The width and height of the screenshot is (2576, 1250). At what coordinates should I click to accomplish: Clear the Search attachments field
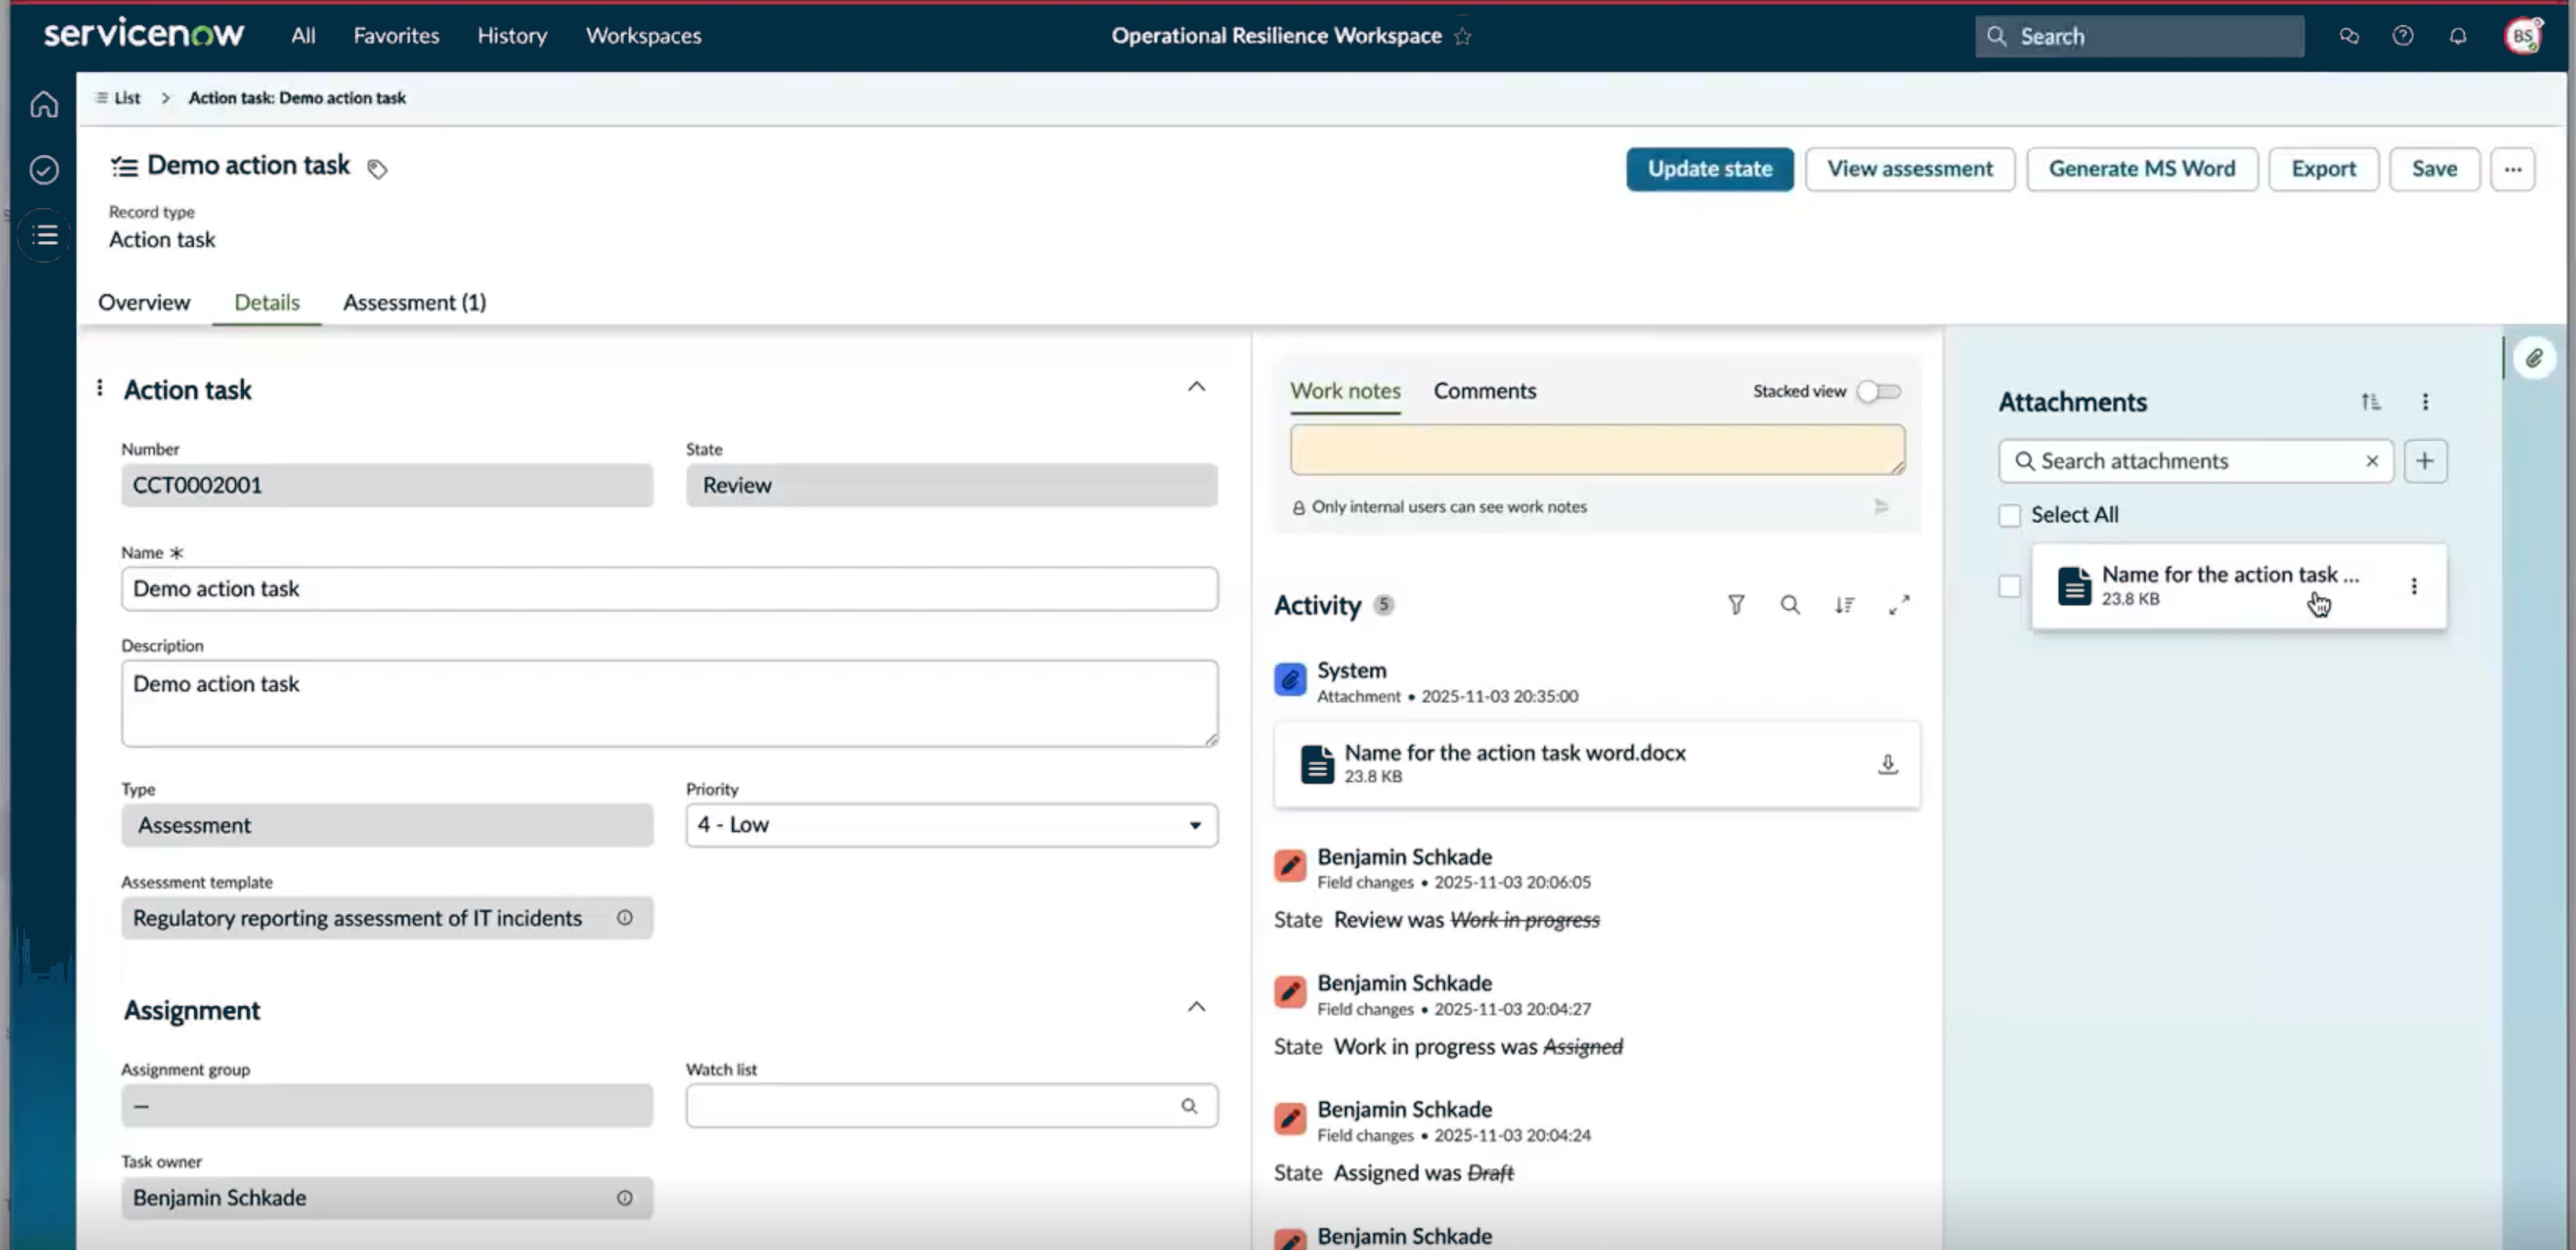click(x=2372, y=461)
